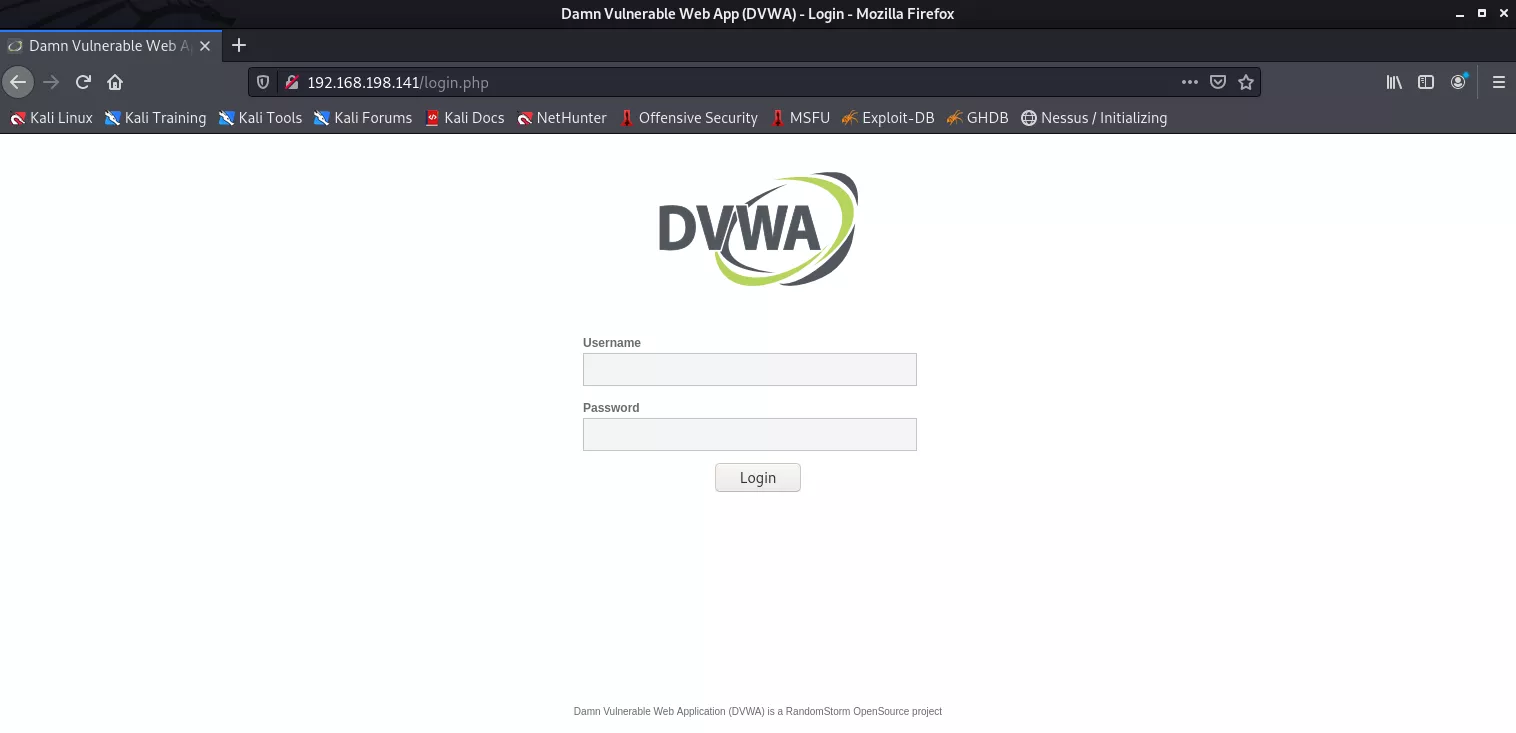Viewport: 1516px width, 733px height.
Task: Click the Password field label
Action: pyautogui.click(x=611, y=408)
